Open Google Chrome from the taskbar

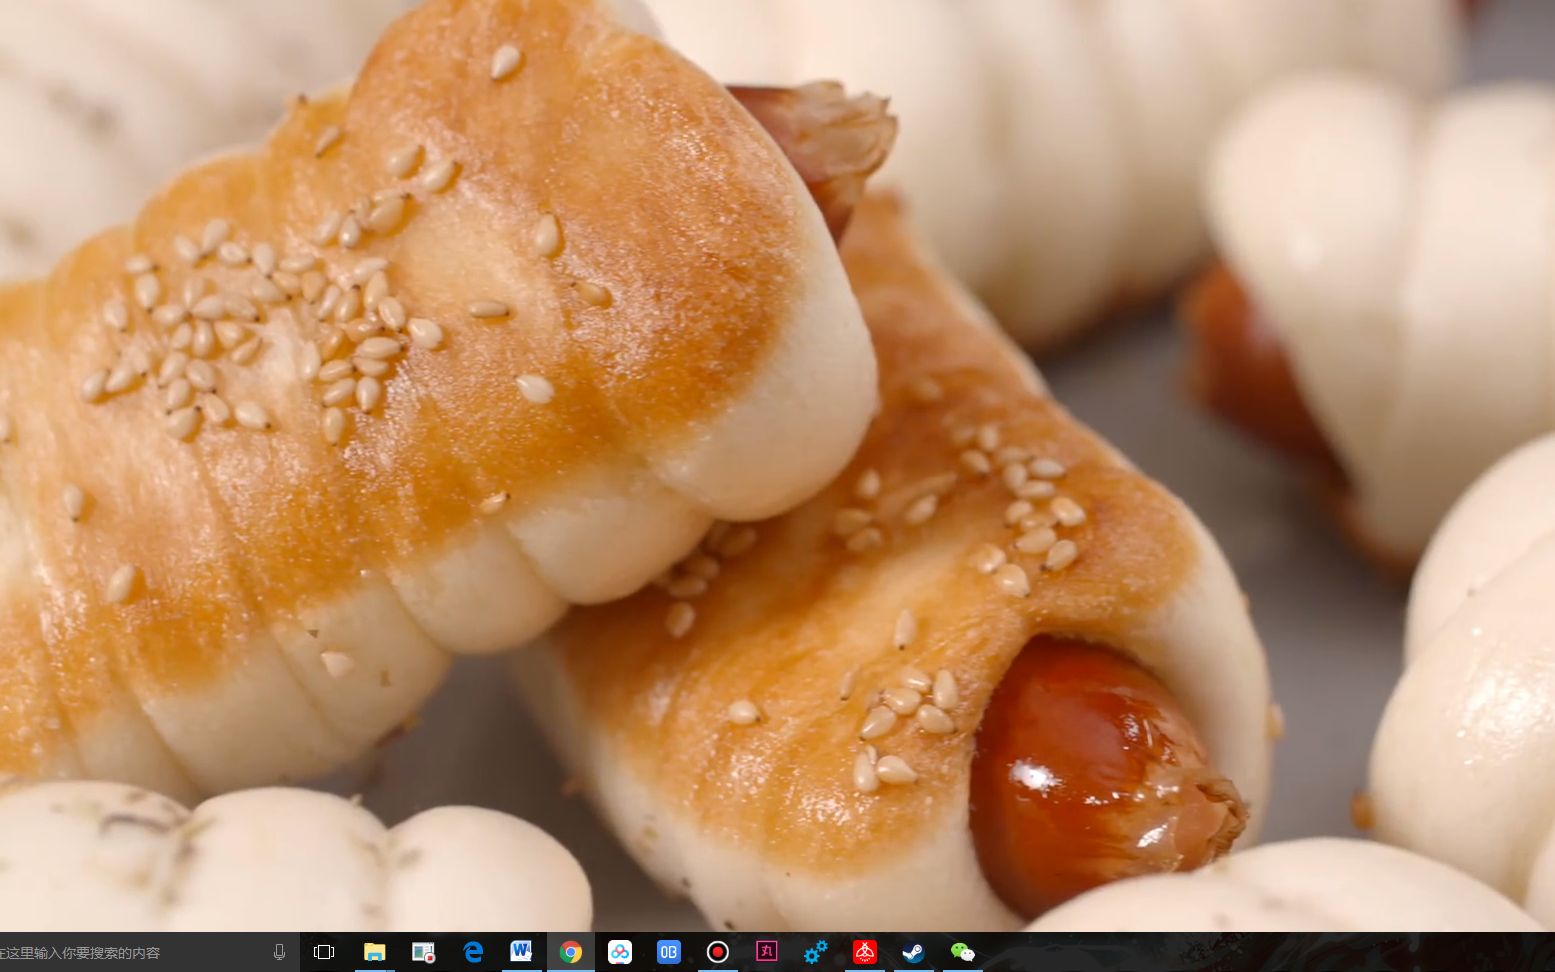[x=570, y=952]
